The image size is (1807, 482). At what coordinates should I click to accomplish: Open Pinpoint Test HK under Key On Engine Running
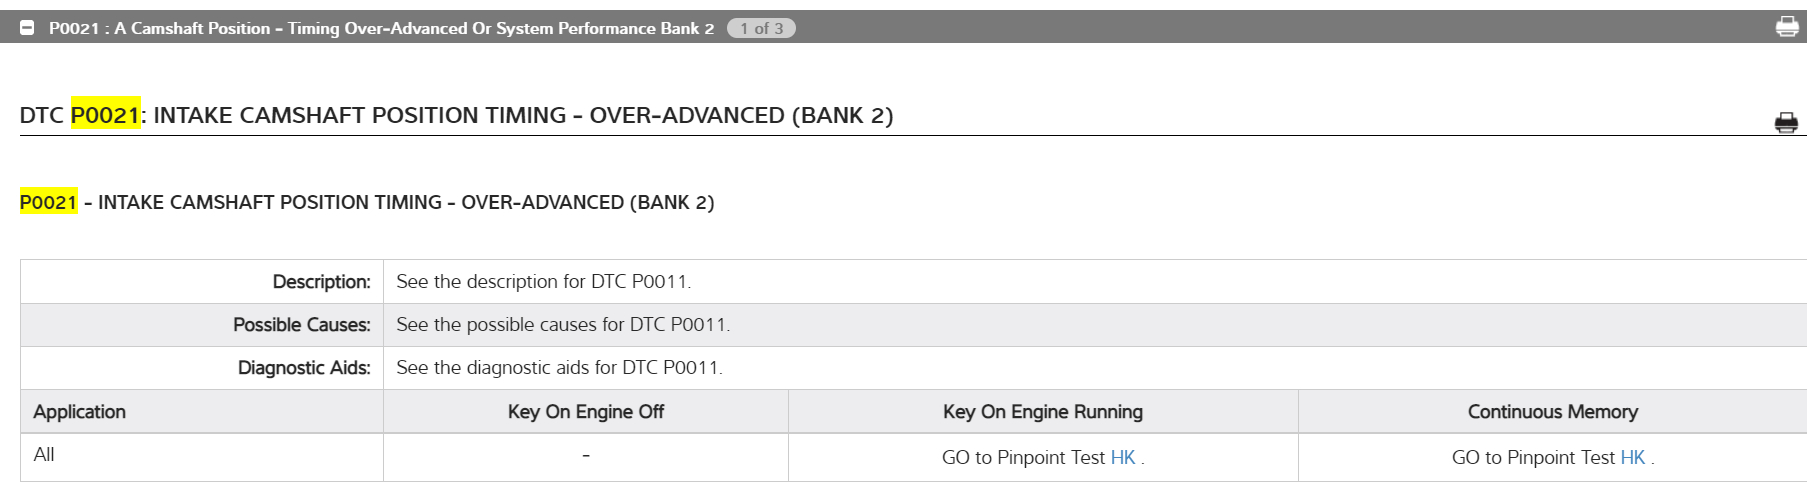click(1123, 457)
